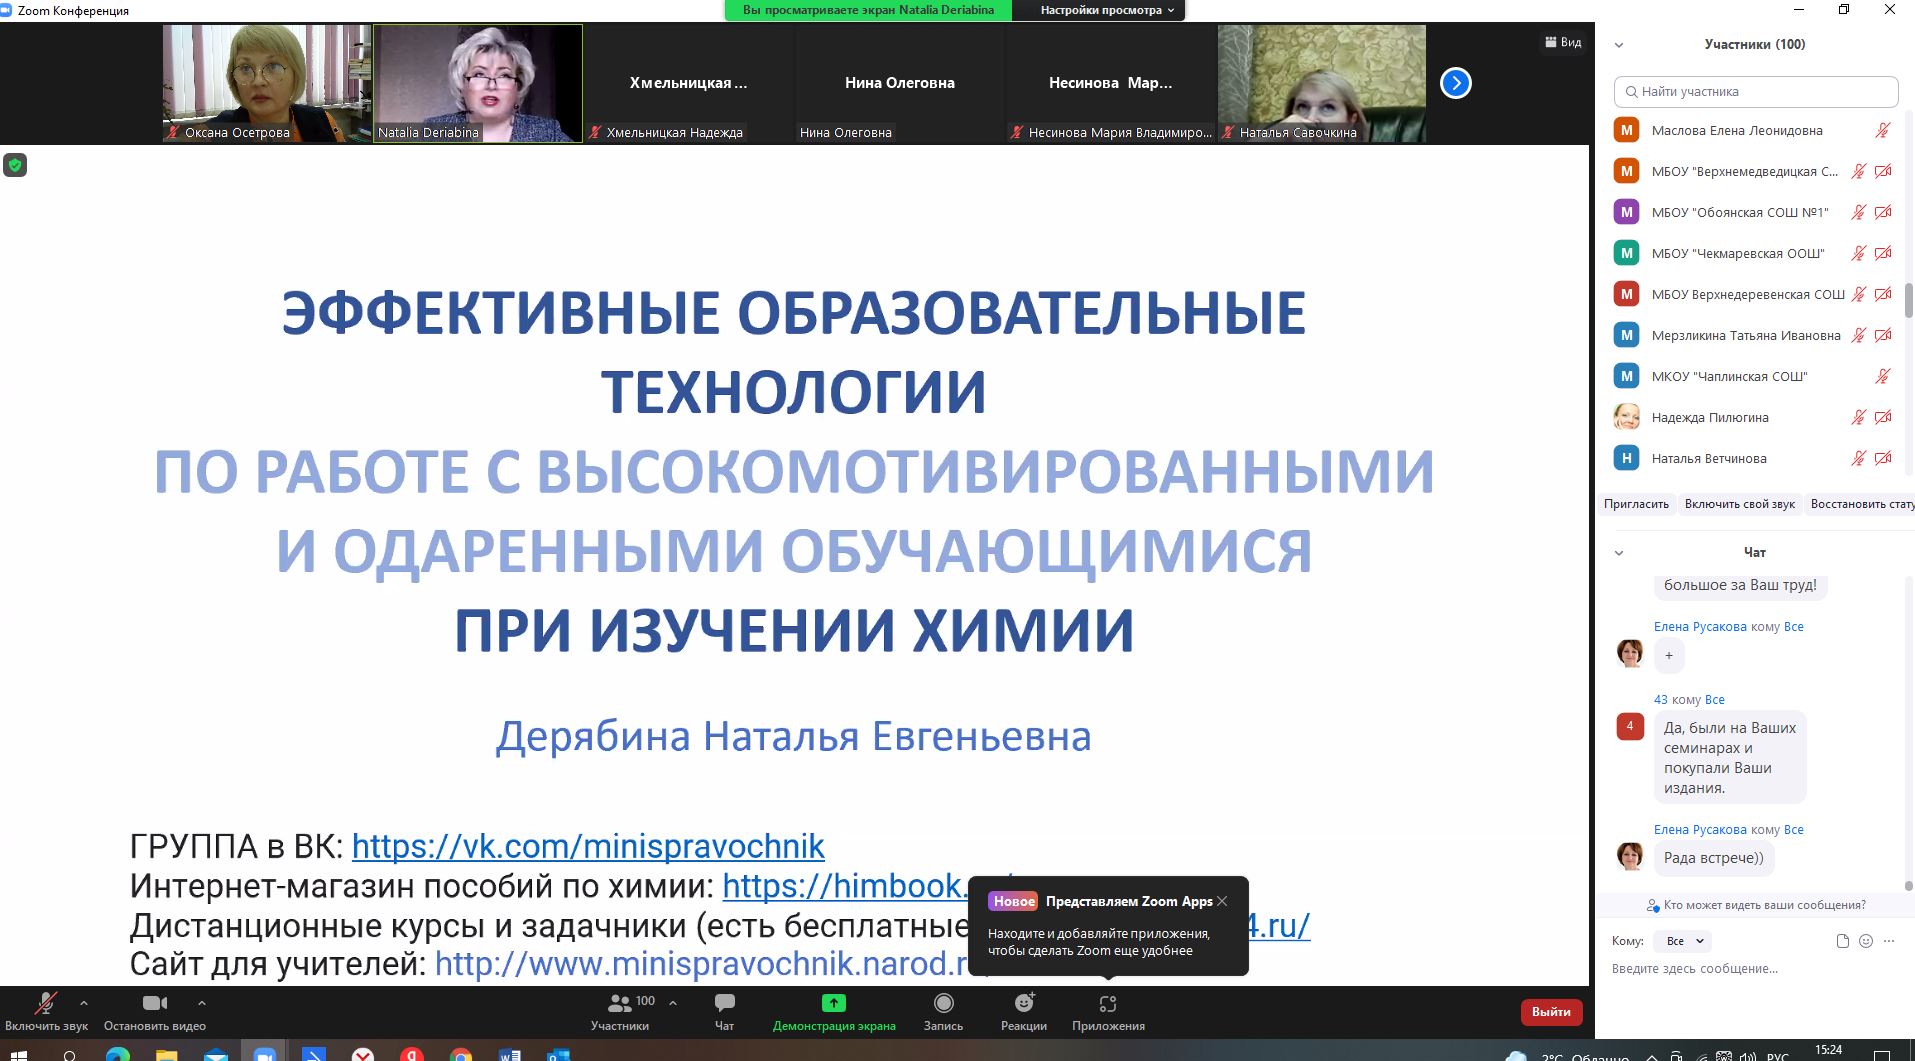Screen dimensions: 1915x1061
Task: Open video options arrow beside camera
Action: tap(202, 1002)
